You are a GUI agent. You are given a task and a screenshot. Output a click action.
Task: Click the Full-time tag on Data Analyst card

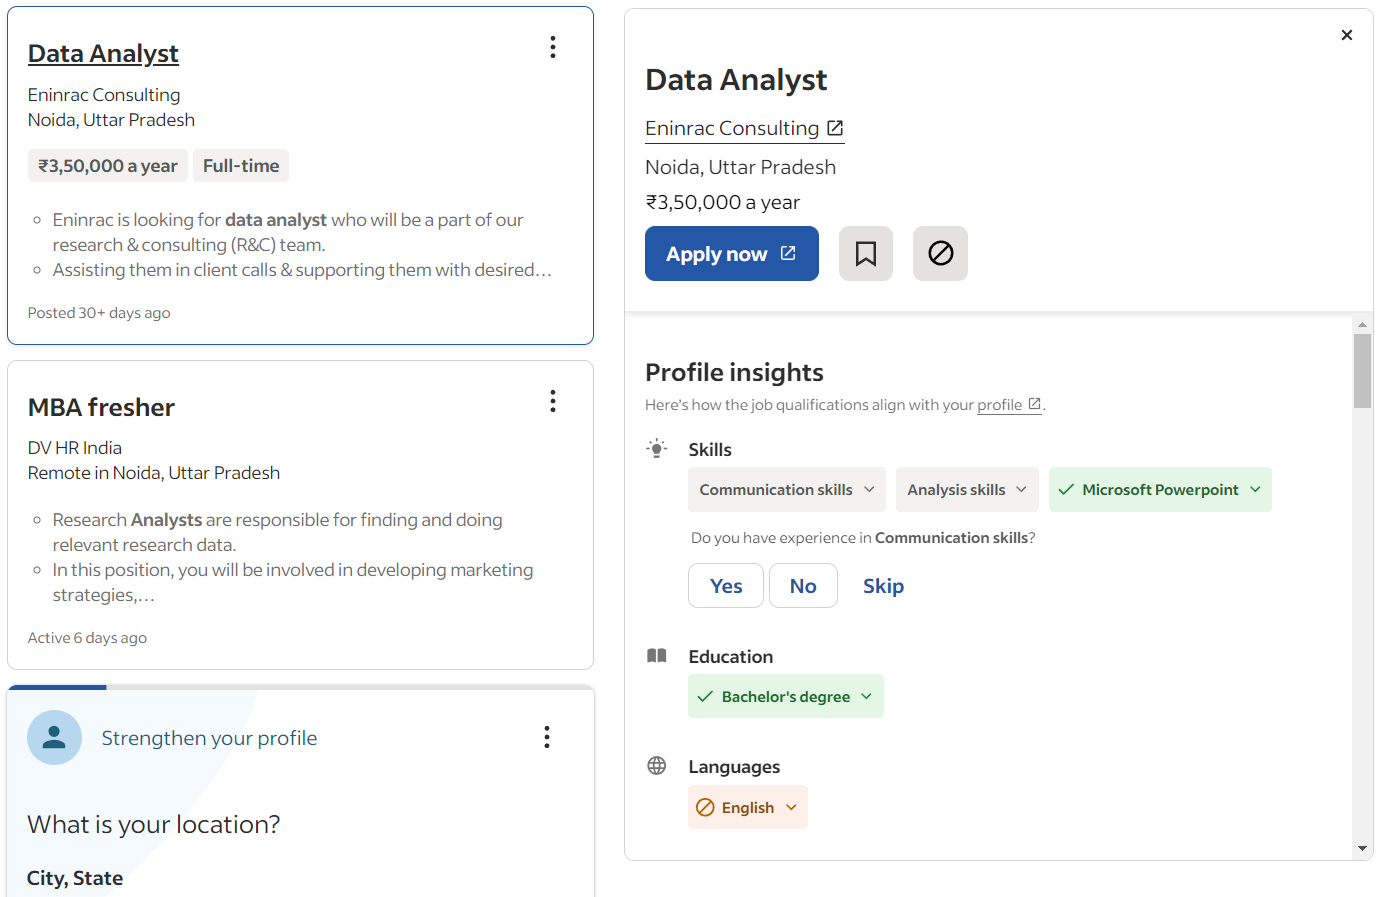point(241,166)
